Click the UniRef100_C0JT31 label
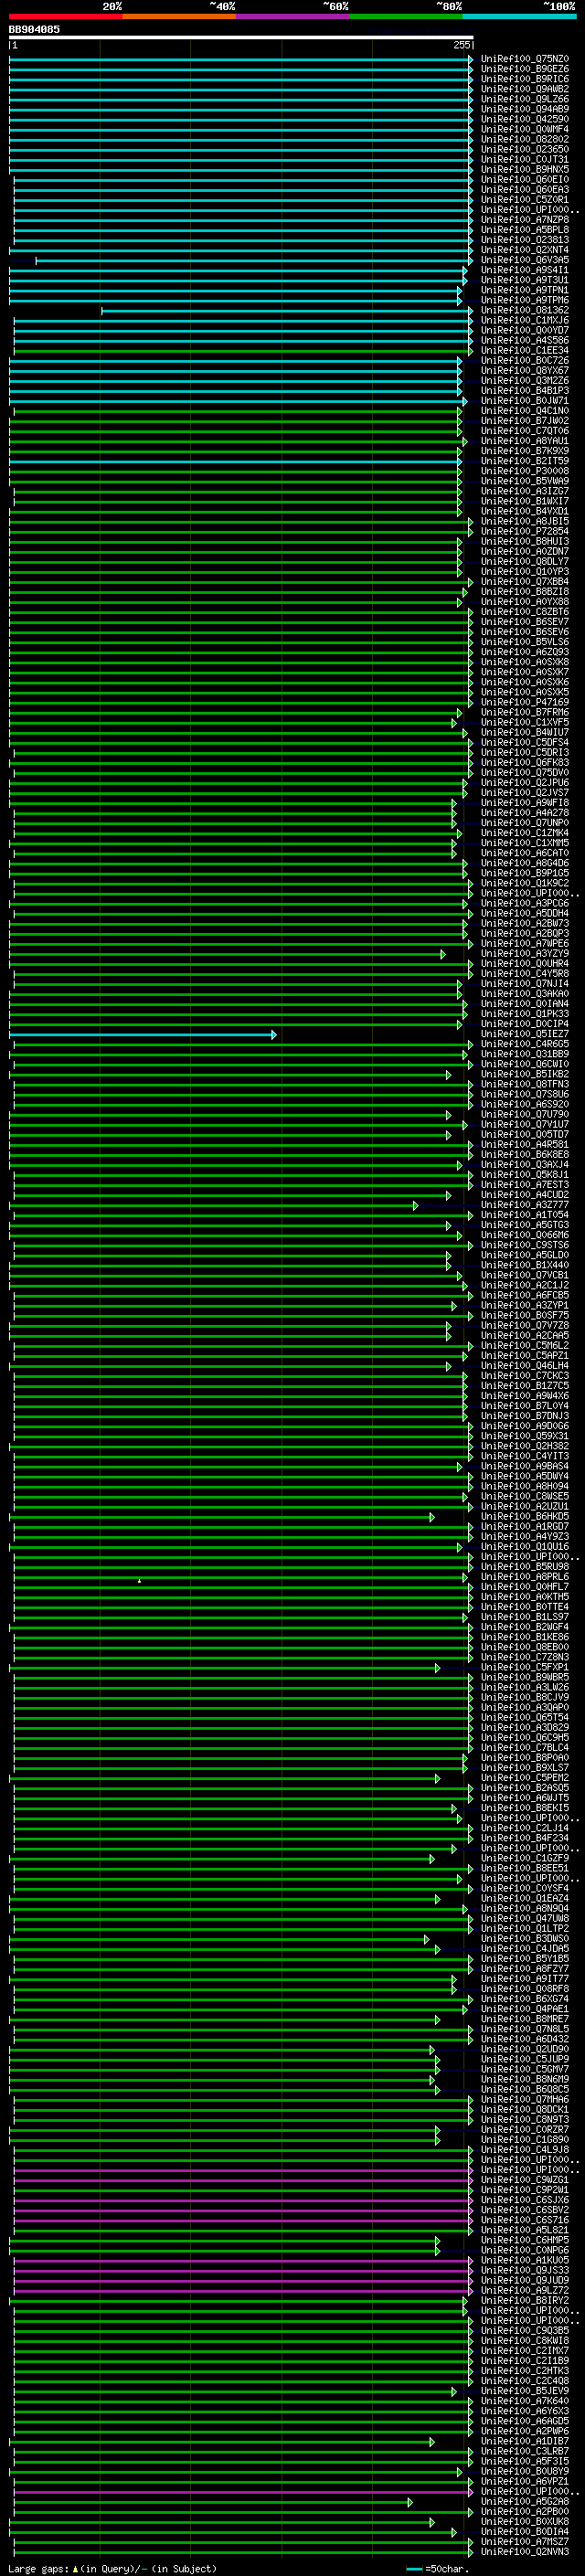The width and height of the screenshot is (585, 2576). (x=524, y=160)
